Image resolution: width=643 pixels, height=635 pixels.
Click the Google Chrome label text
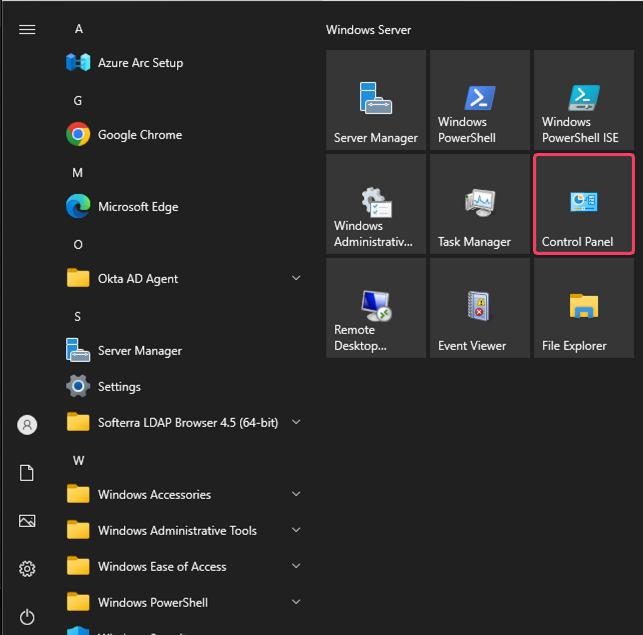point(140,135)
